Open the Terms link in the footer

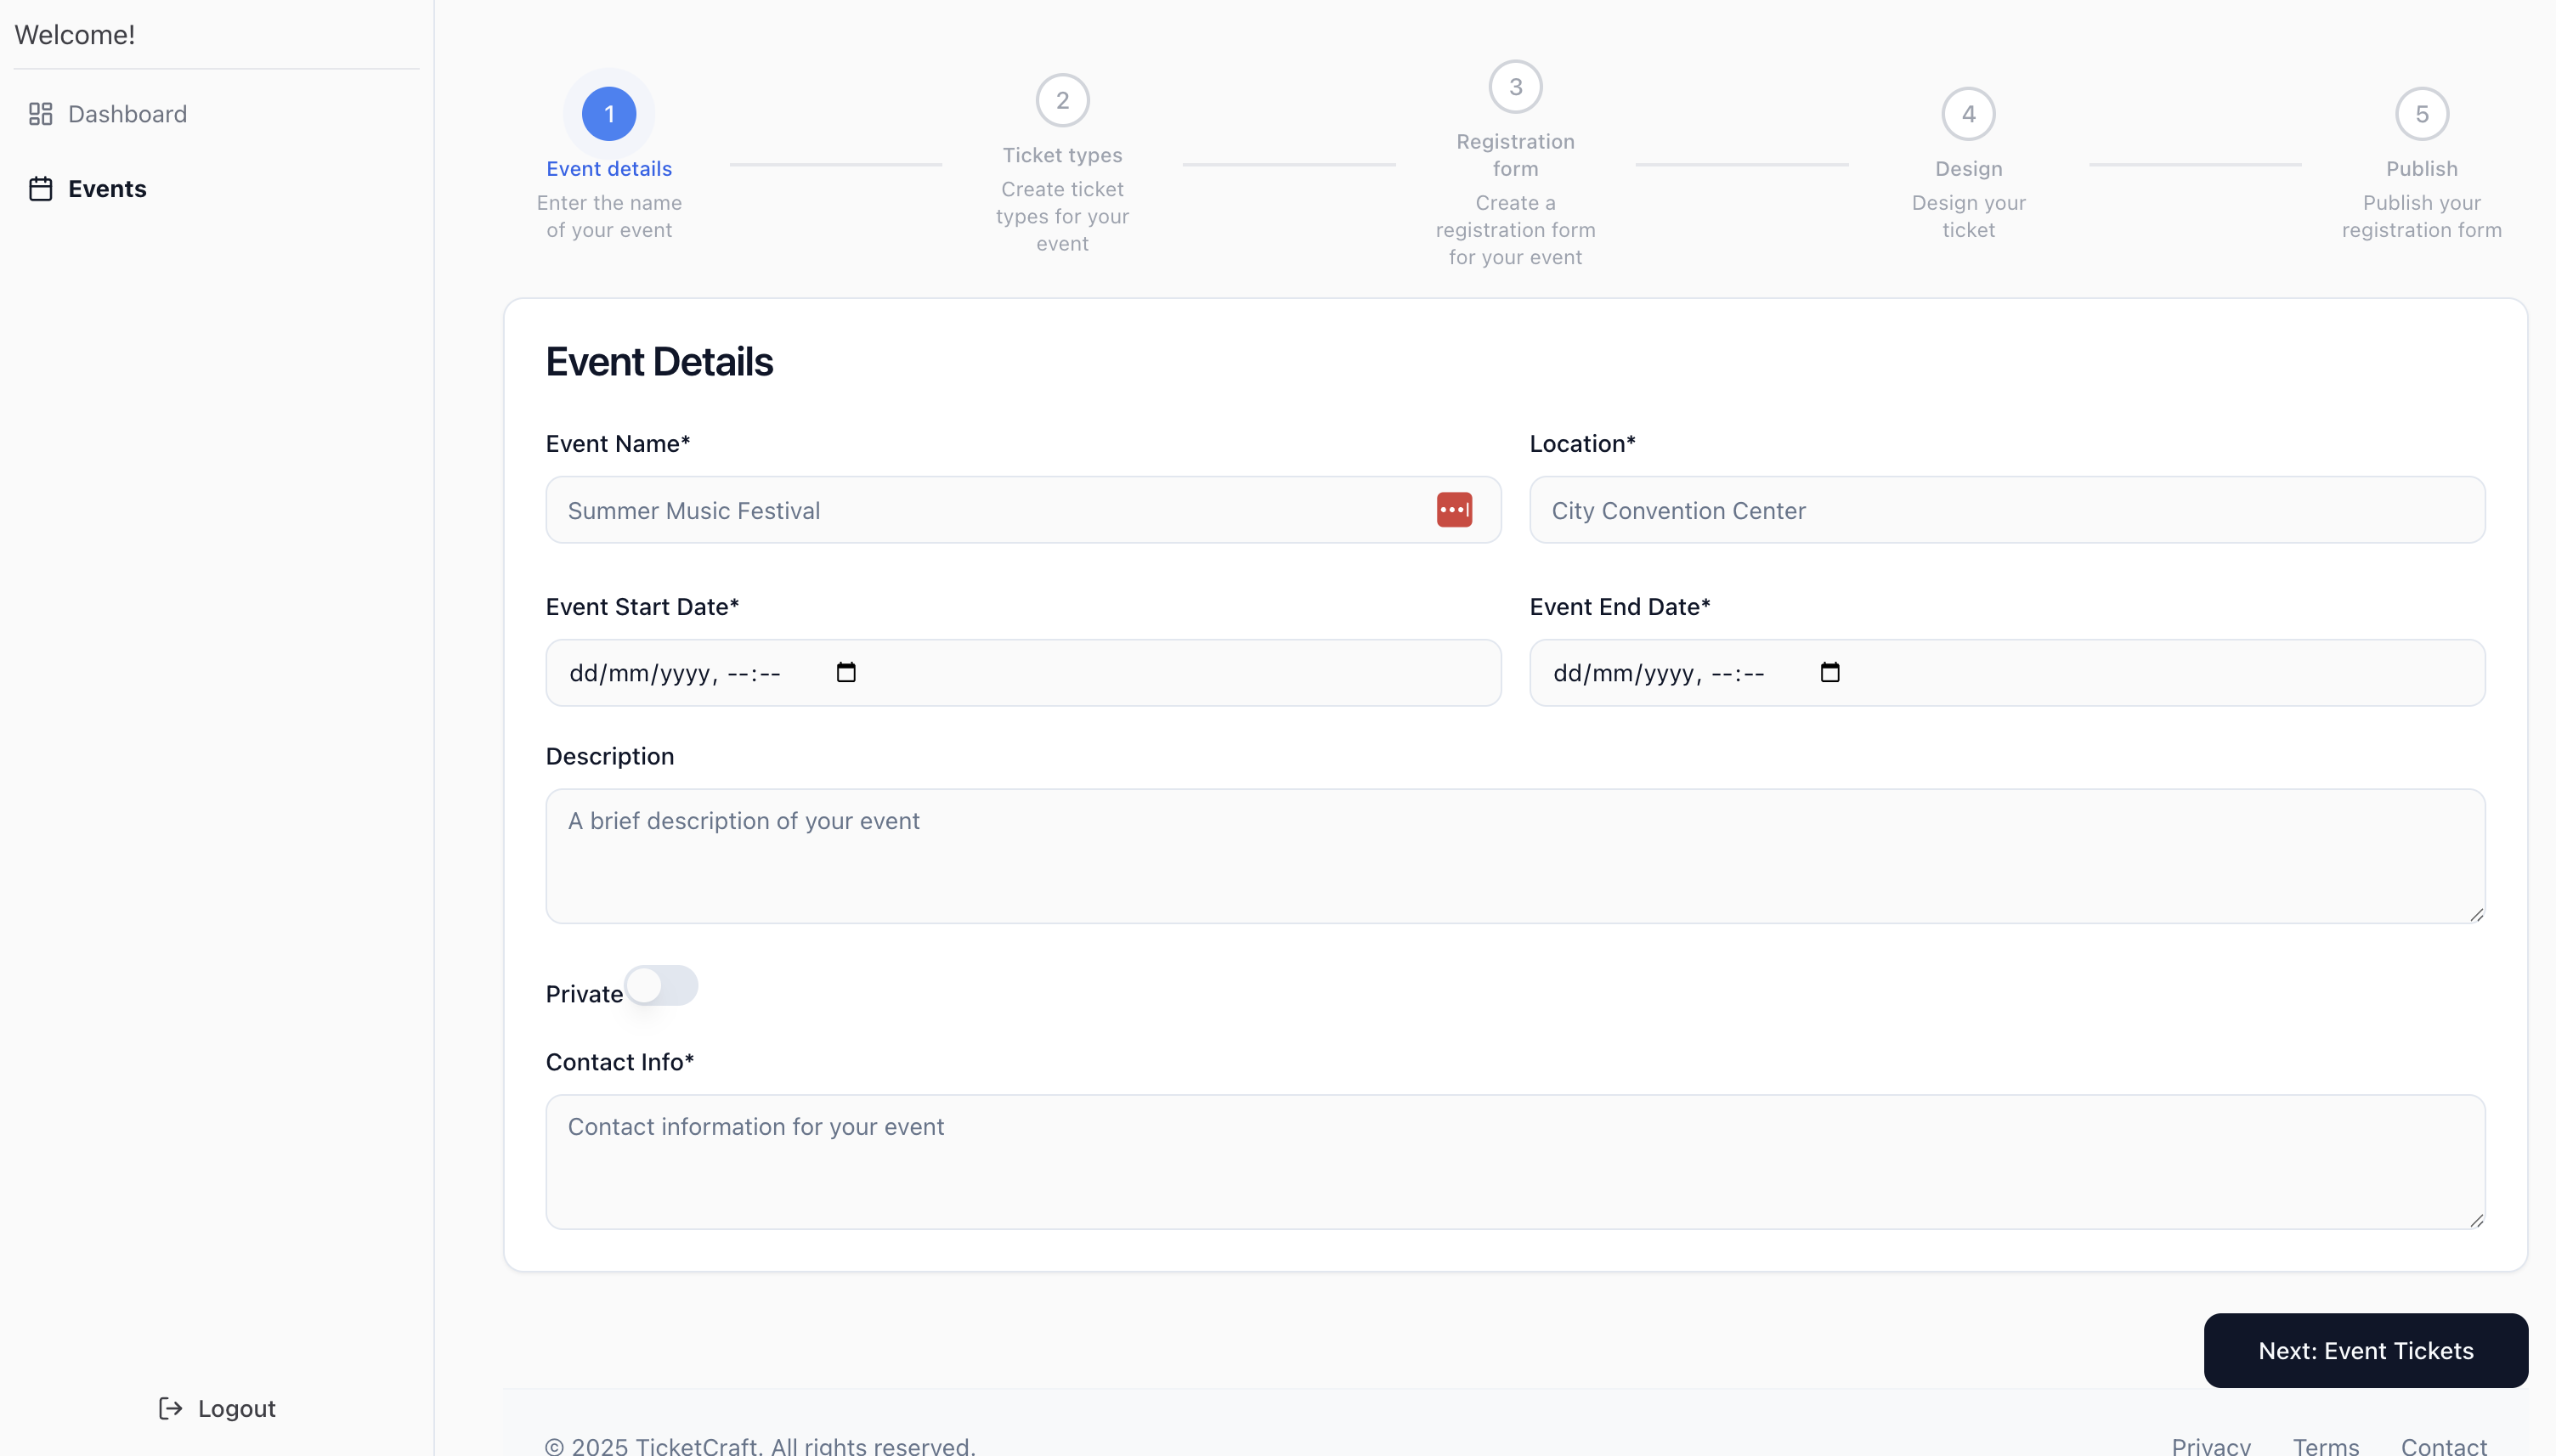[x=2325, y=1445]
